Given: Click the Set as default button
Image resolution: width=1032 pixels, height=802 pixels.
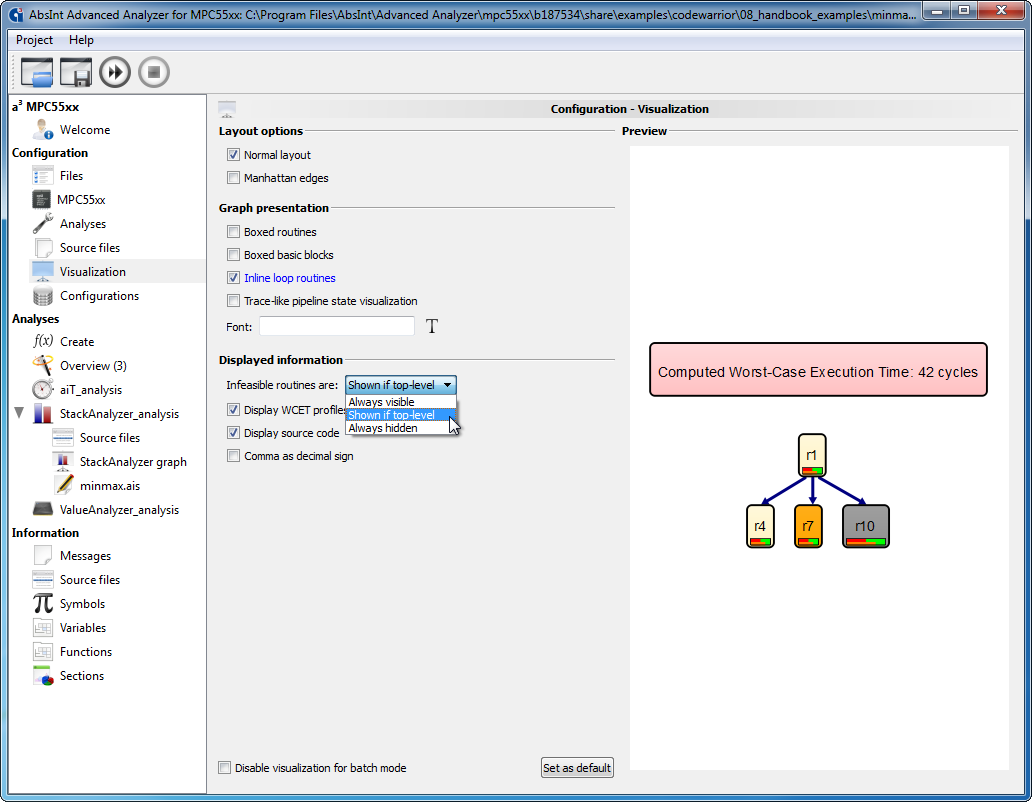Looking at the screenshot, I should pos(577,768).
